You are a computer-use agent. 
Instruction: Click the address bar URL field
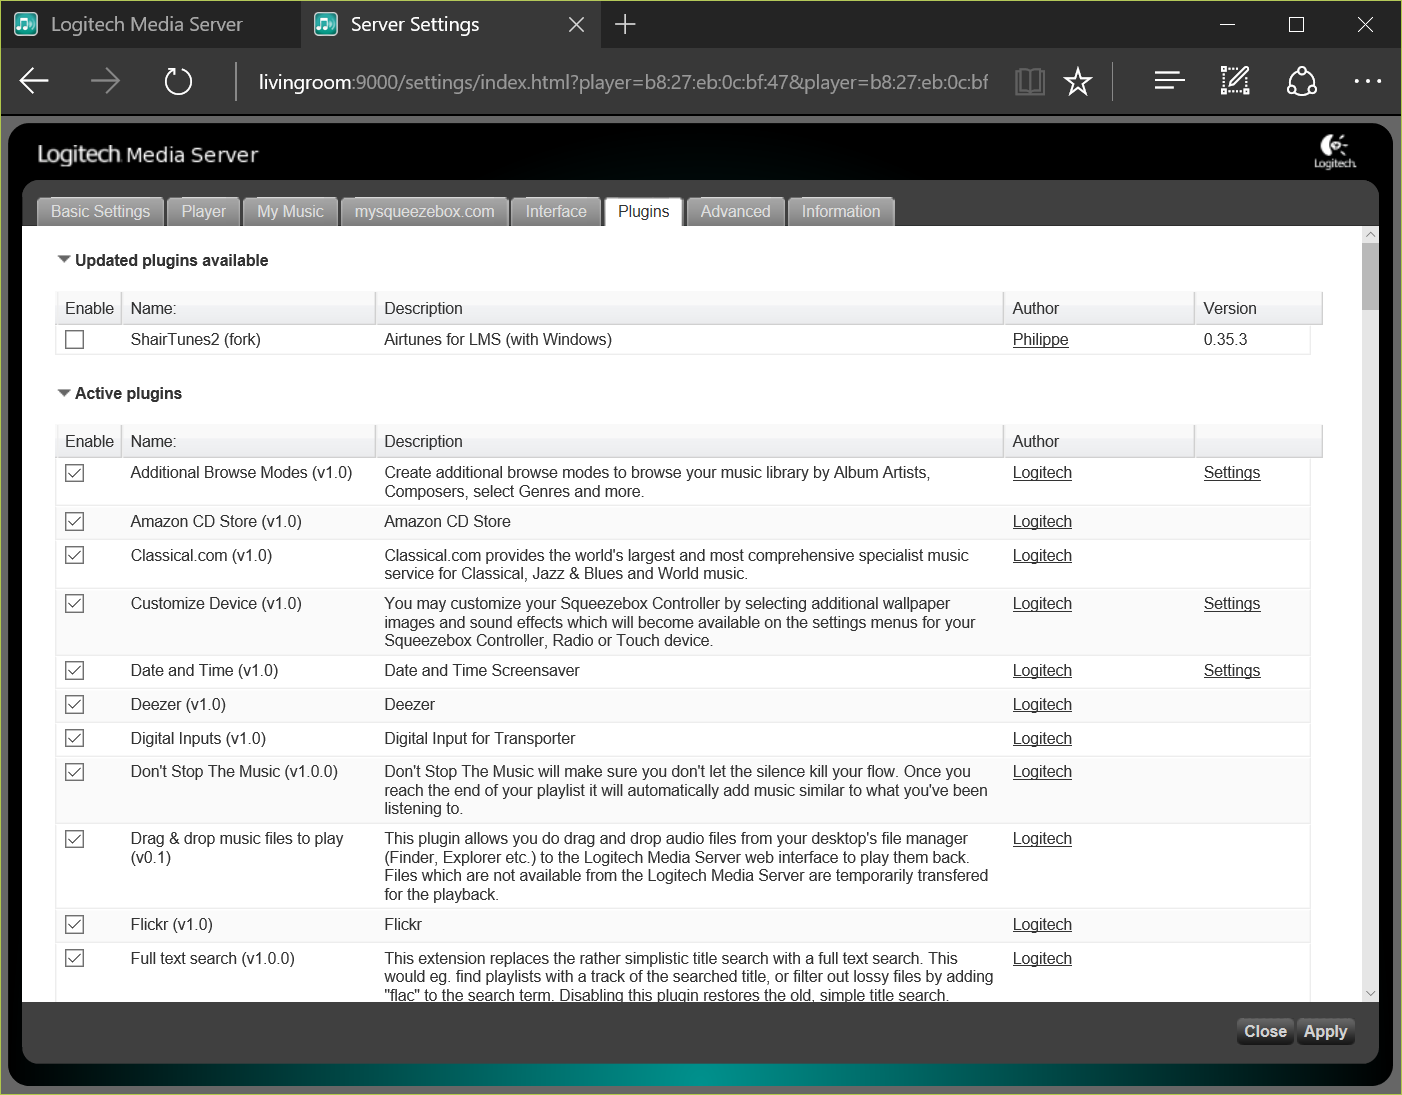pos(623,82)
